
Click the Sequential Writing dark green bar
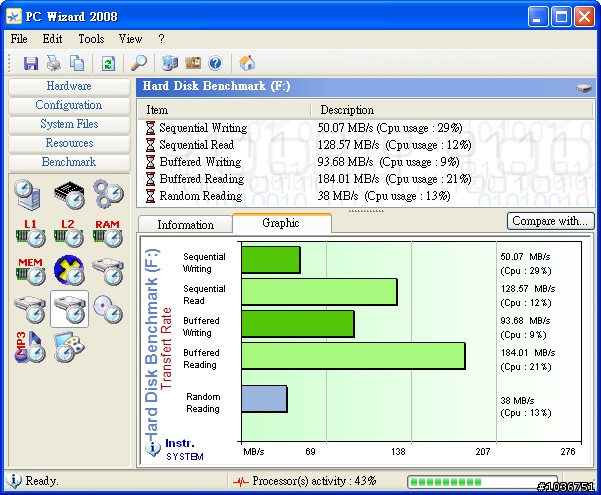[x=271, y=260]
